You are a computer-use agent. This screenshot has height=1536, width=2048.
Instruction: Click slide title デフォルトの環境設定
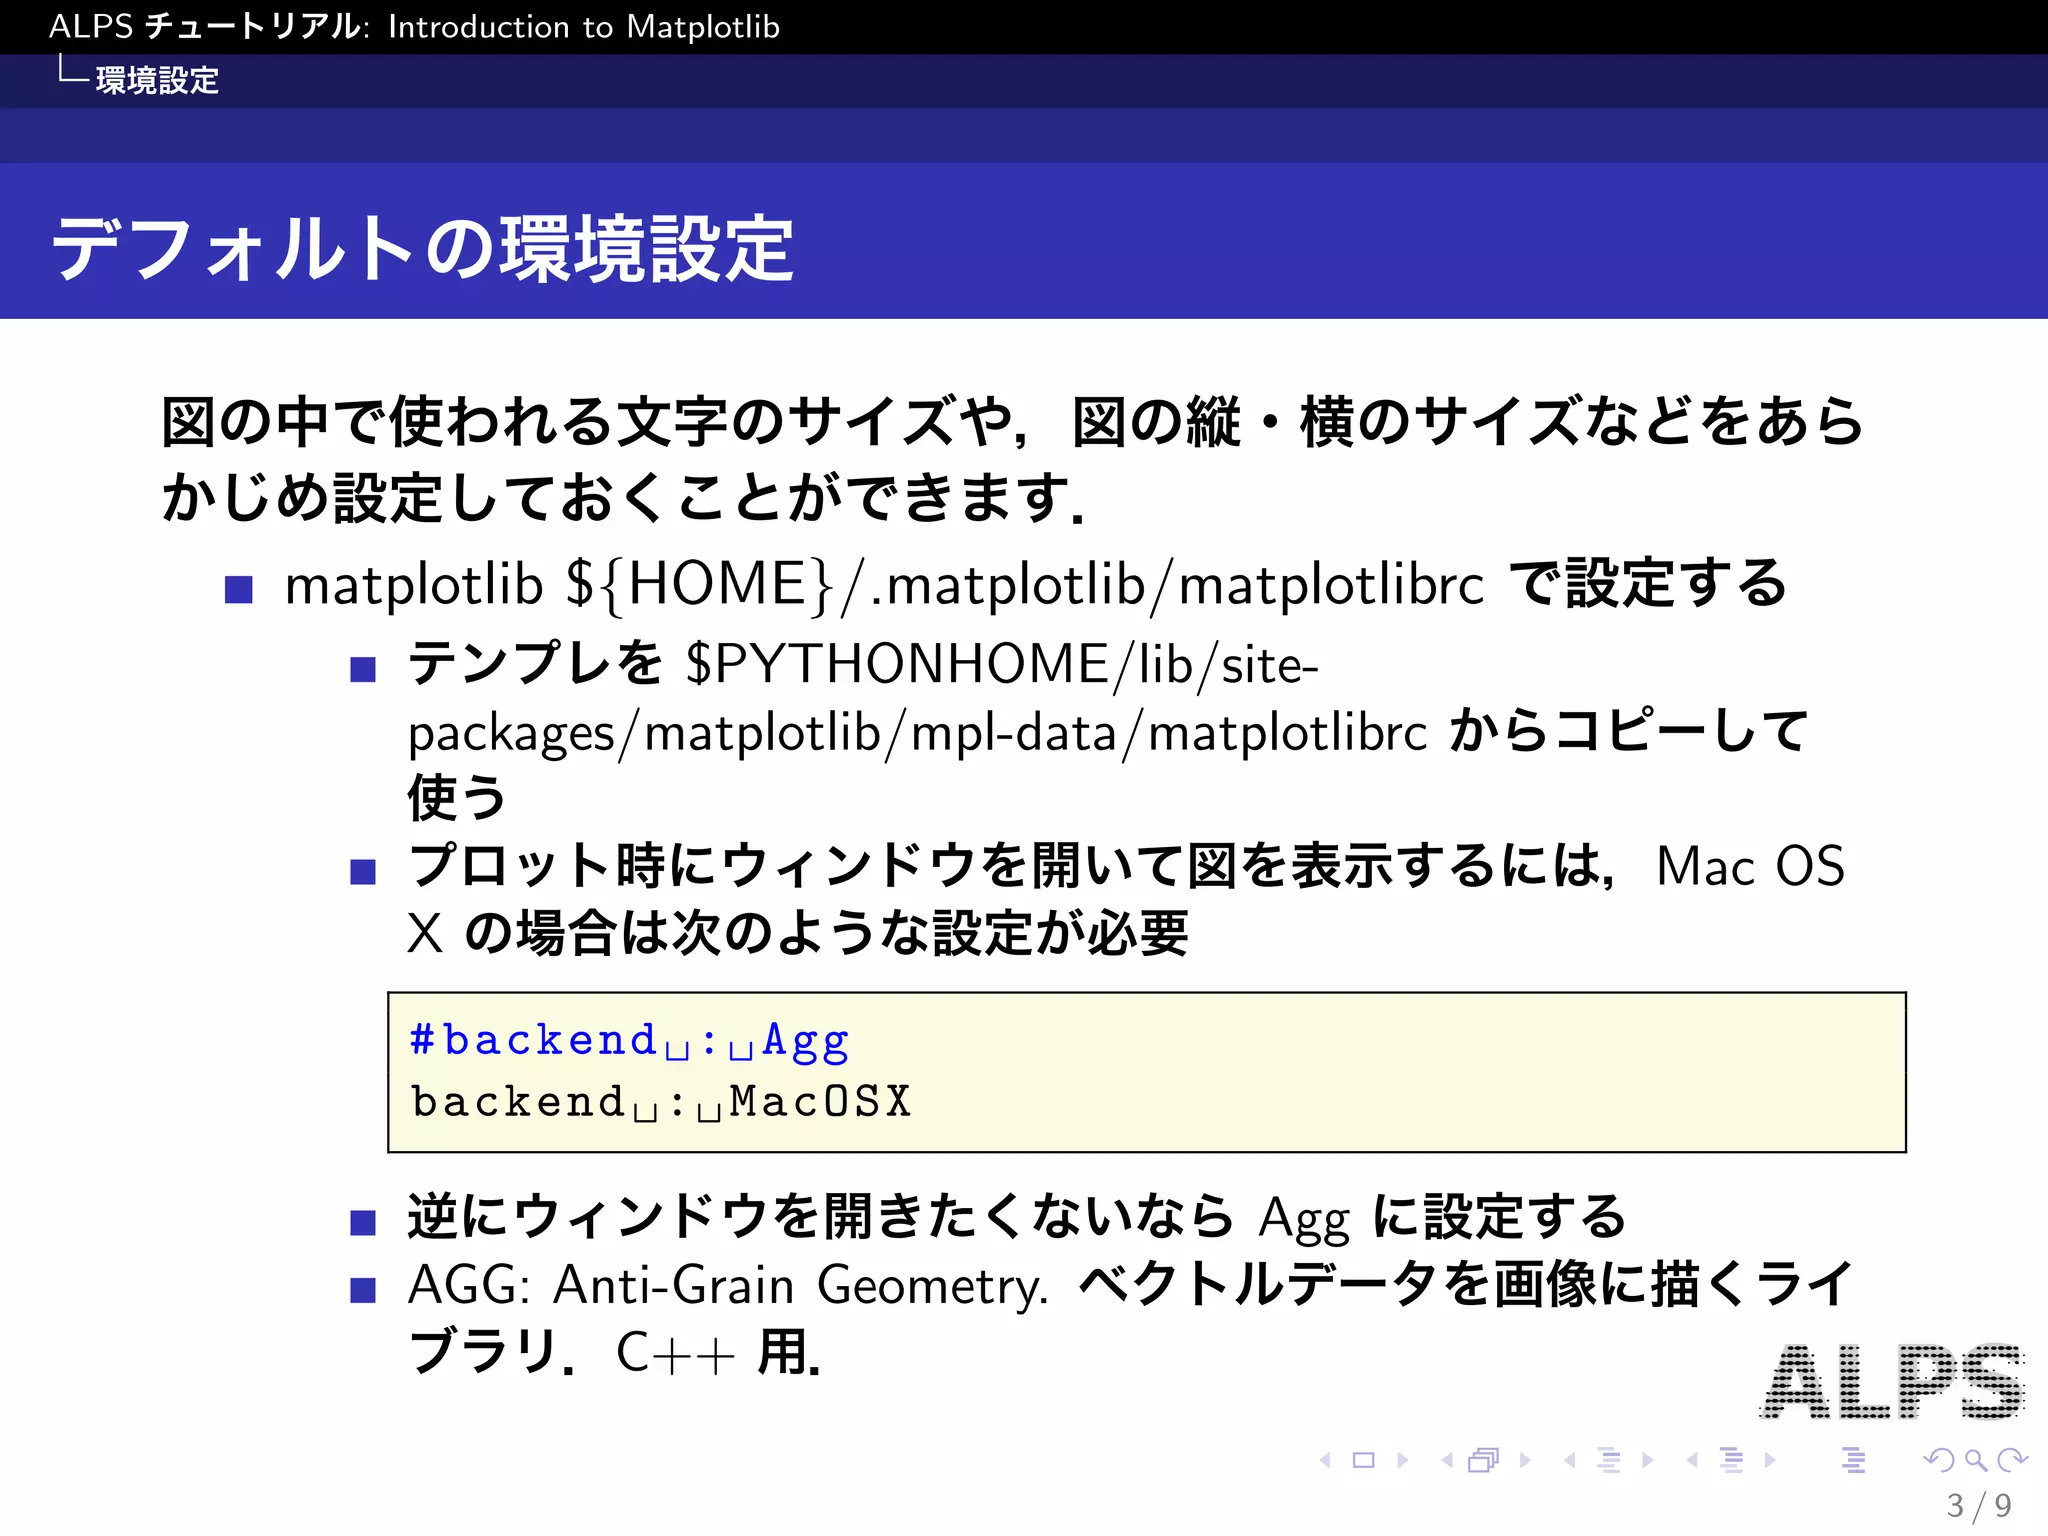click(x=422, y=248)
